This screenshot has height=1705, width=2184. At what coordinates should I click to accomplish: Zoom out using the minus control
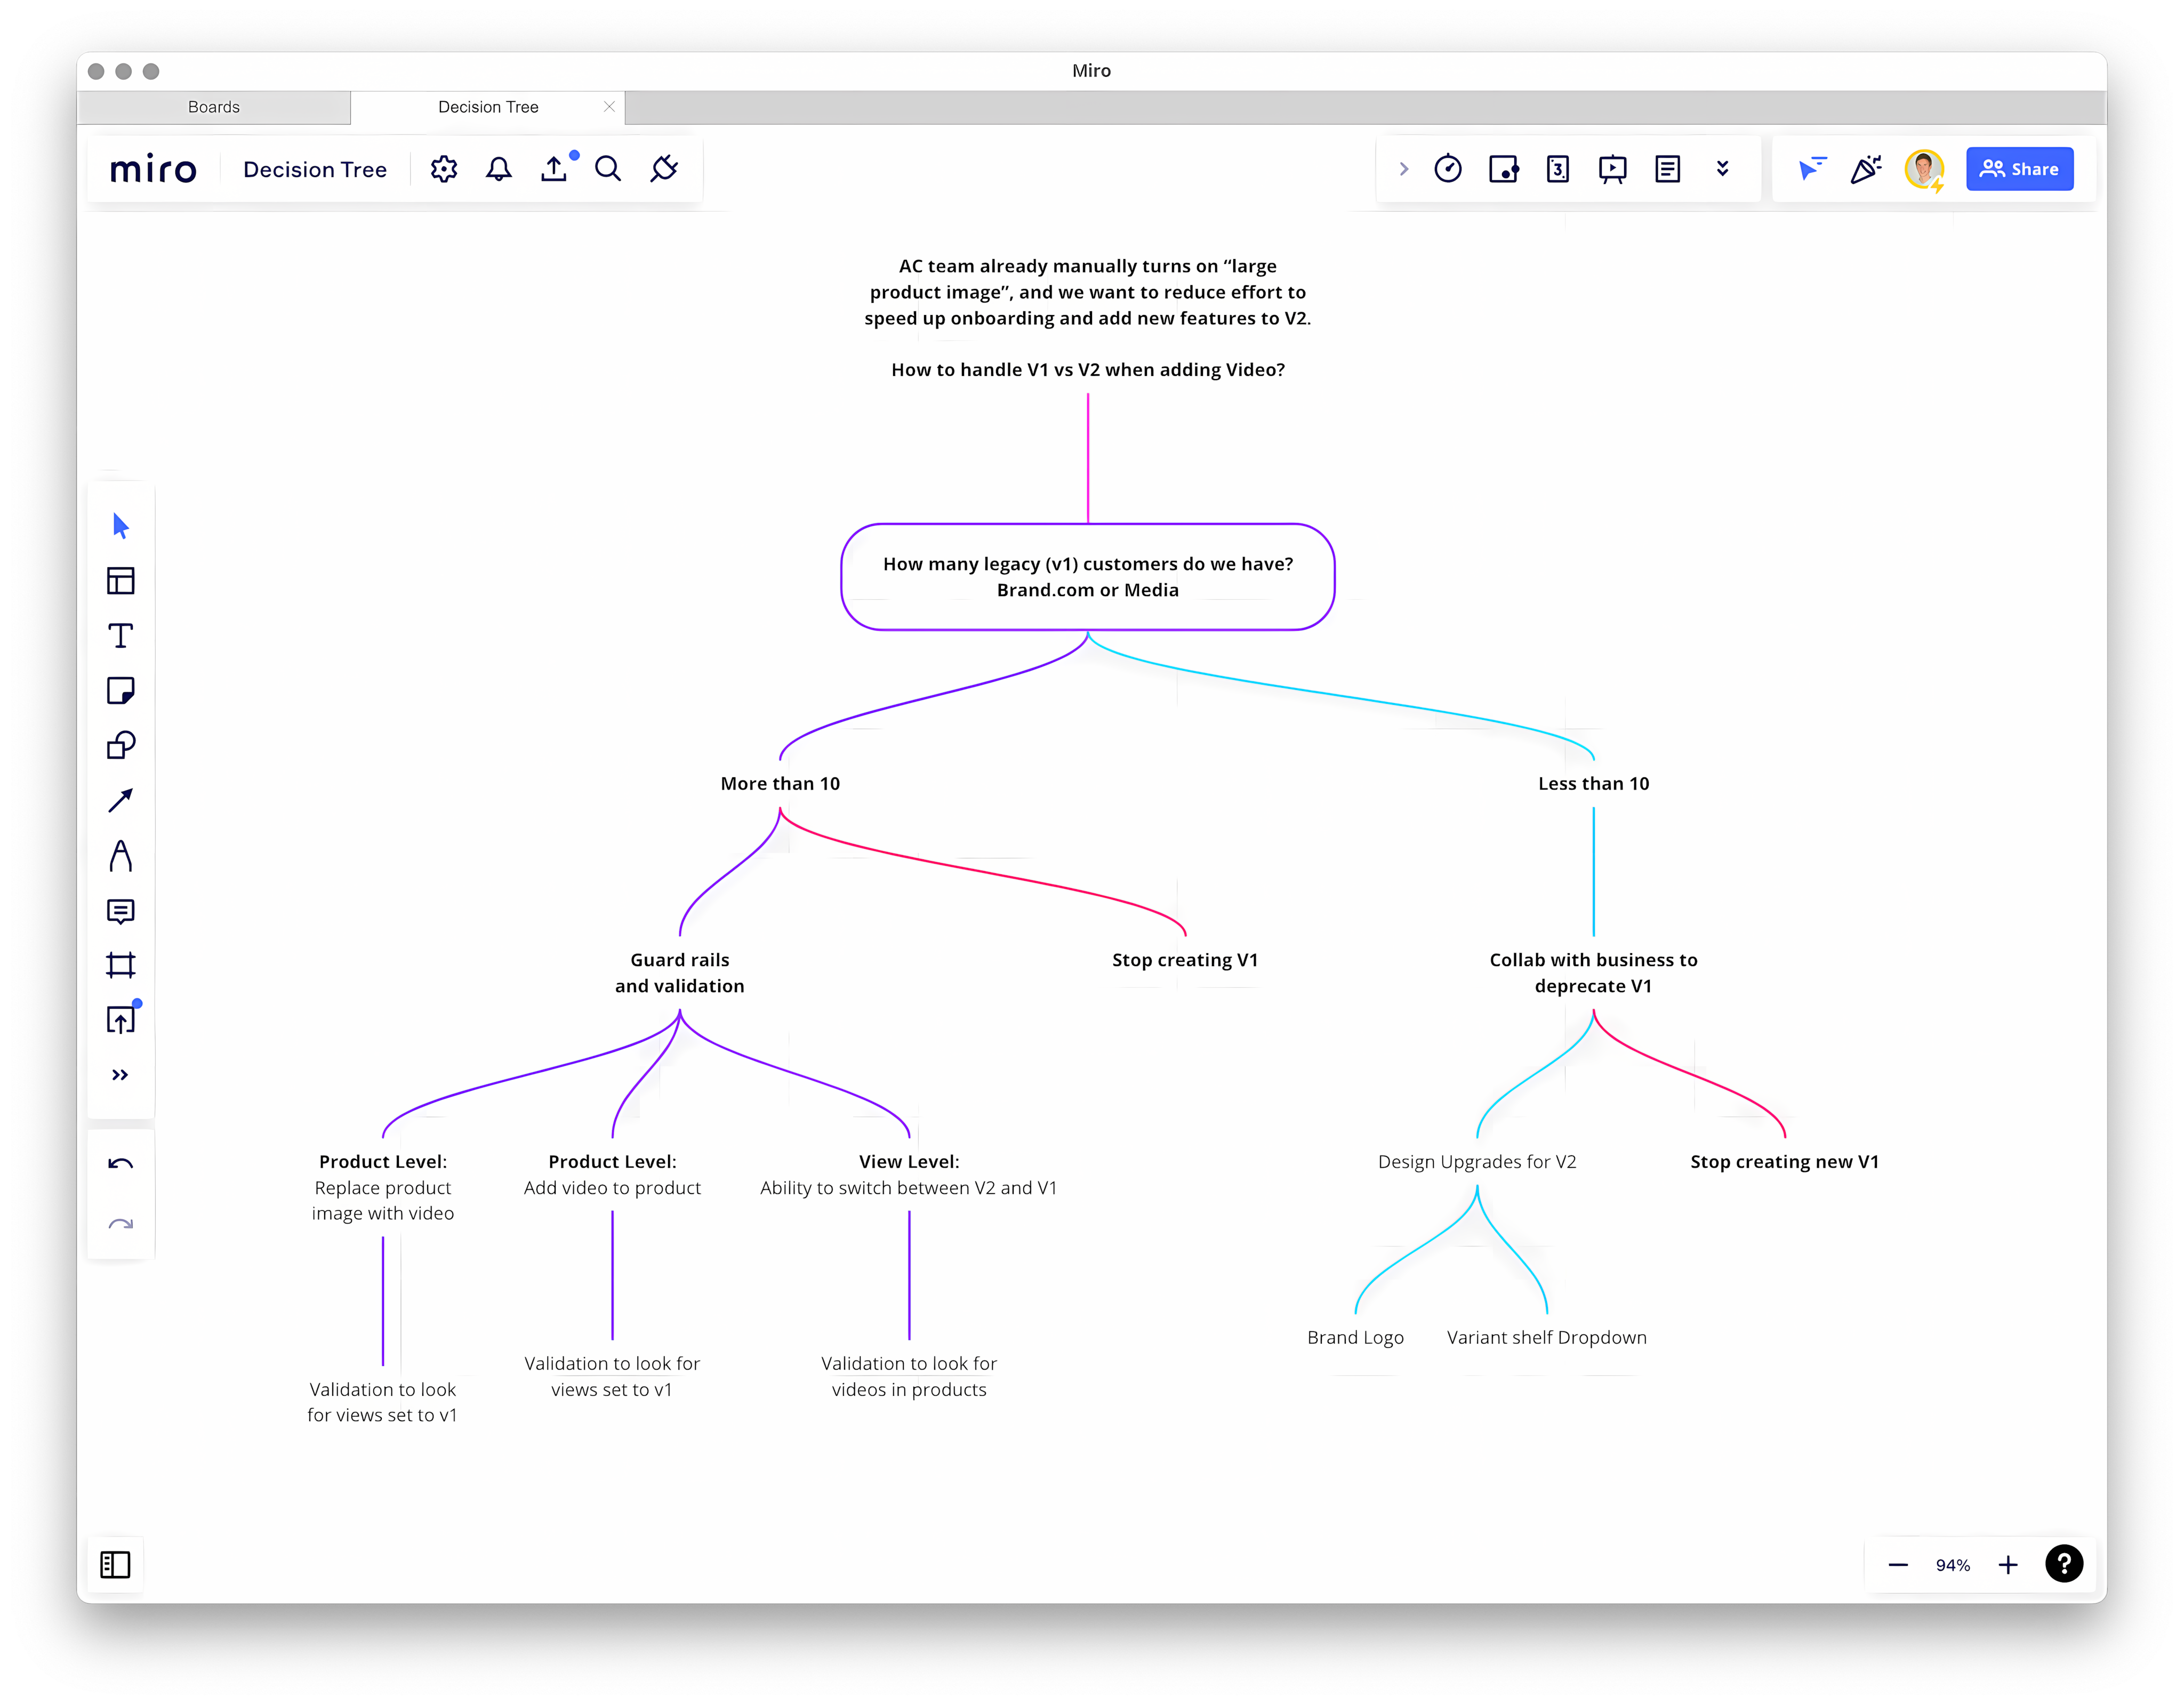click(x=1898, y=1564)
